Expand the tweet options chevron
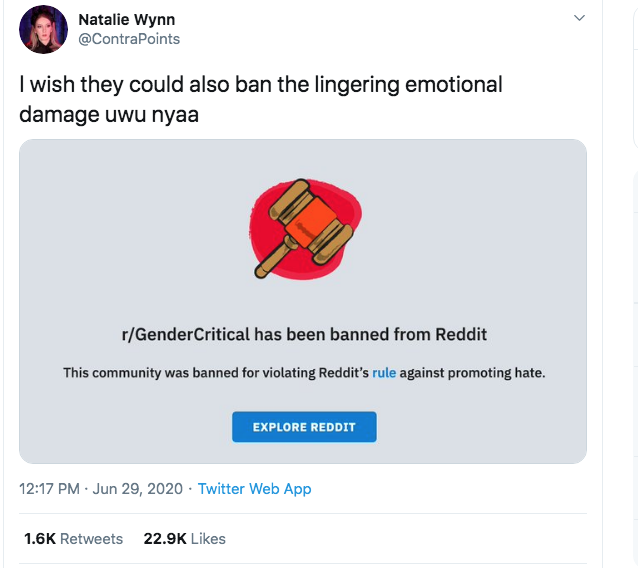This screenshot has height=568, width=638. (x=579, y=19)
